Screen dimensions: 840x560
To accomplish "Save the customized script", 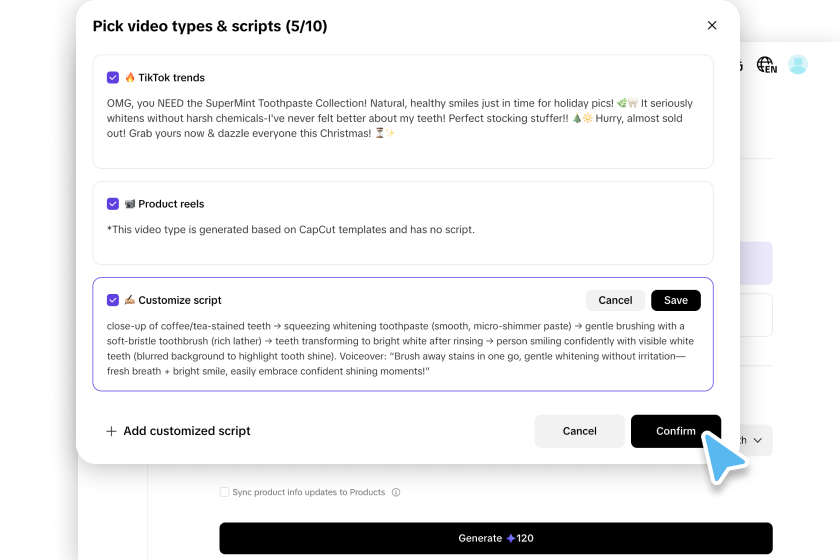I will [676, 300].
